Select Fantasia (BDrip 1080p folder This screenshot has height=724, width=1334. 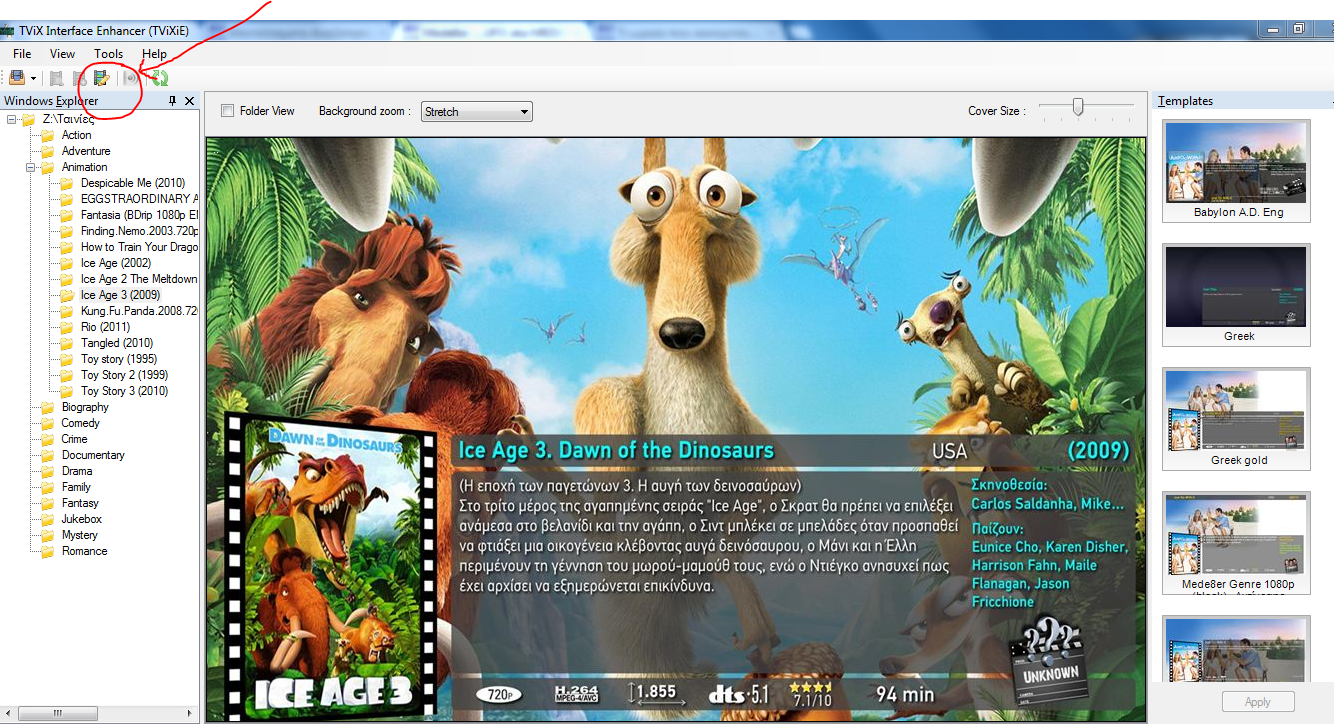tap(139, 215)
